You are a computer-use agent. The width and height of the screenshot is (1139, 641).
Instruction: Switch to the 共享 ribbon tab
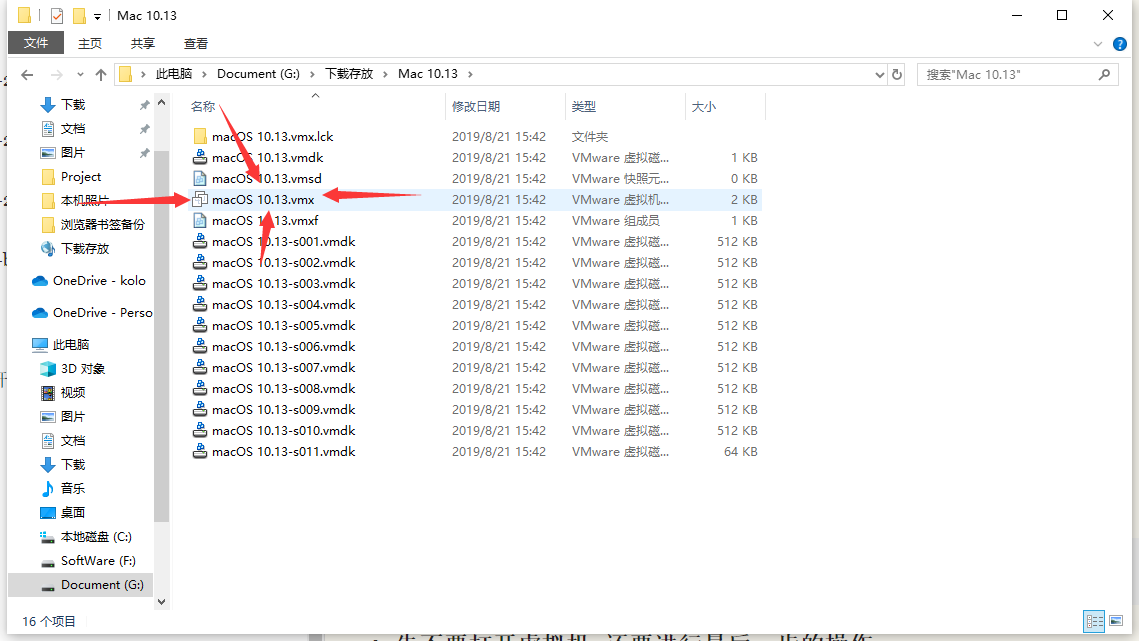[x=143, y=44]
